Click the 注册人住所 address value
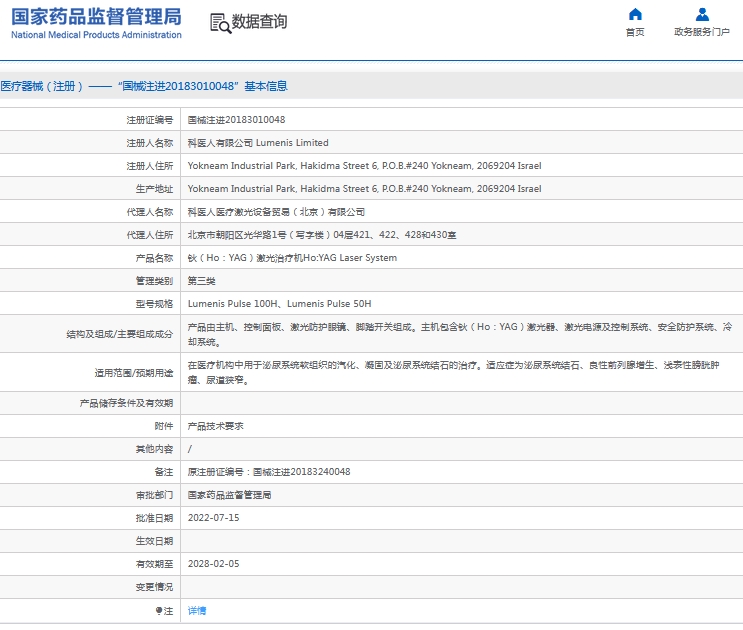This screenshot has width=743, height=630. [364, 166]
